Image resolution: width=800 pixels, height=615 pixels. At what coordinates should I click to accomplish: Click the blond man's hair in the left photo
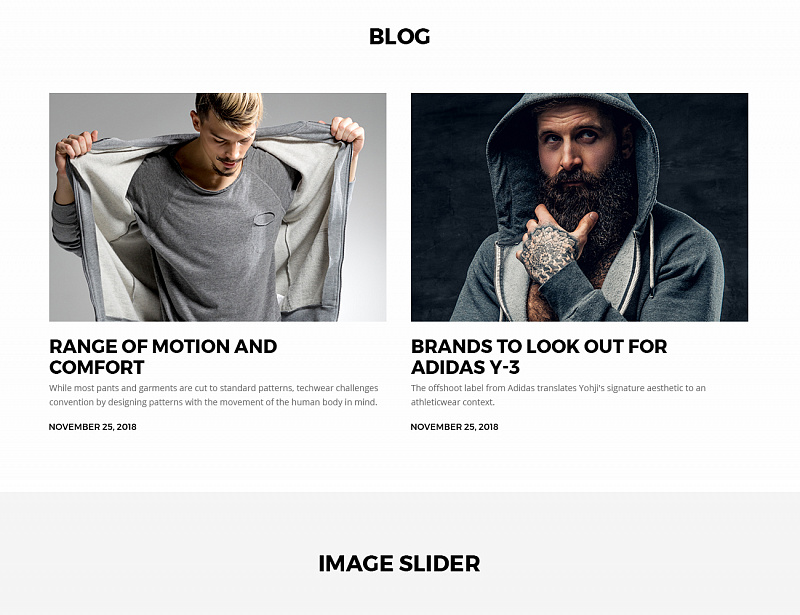coord(230,107)
